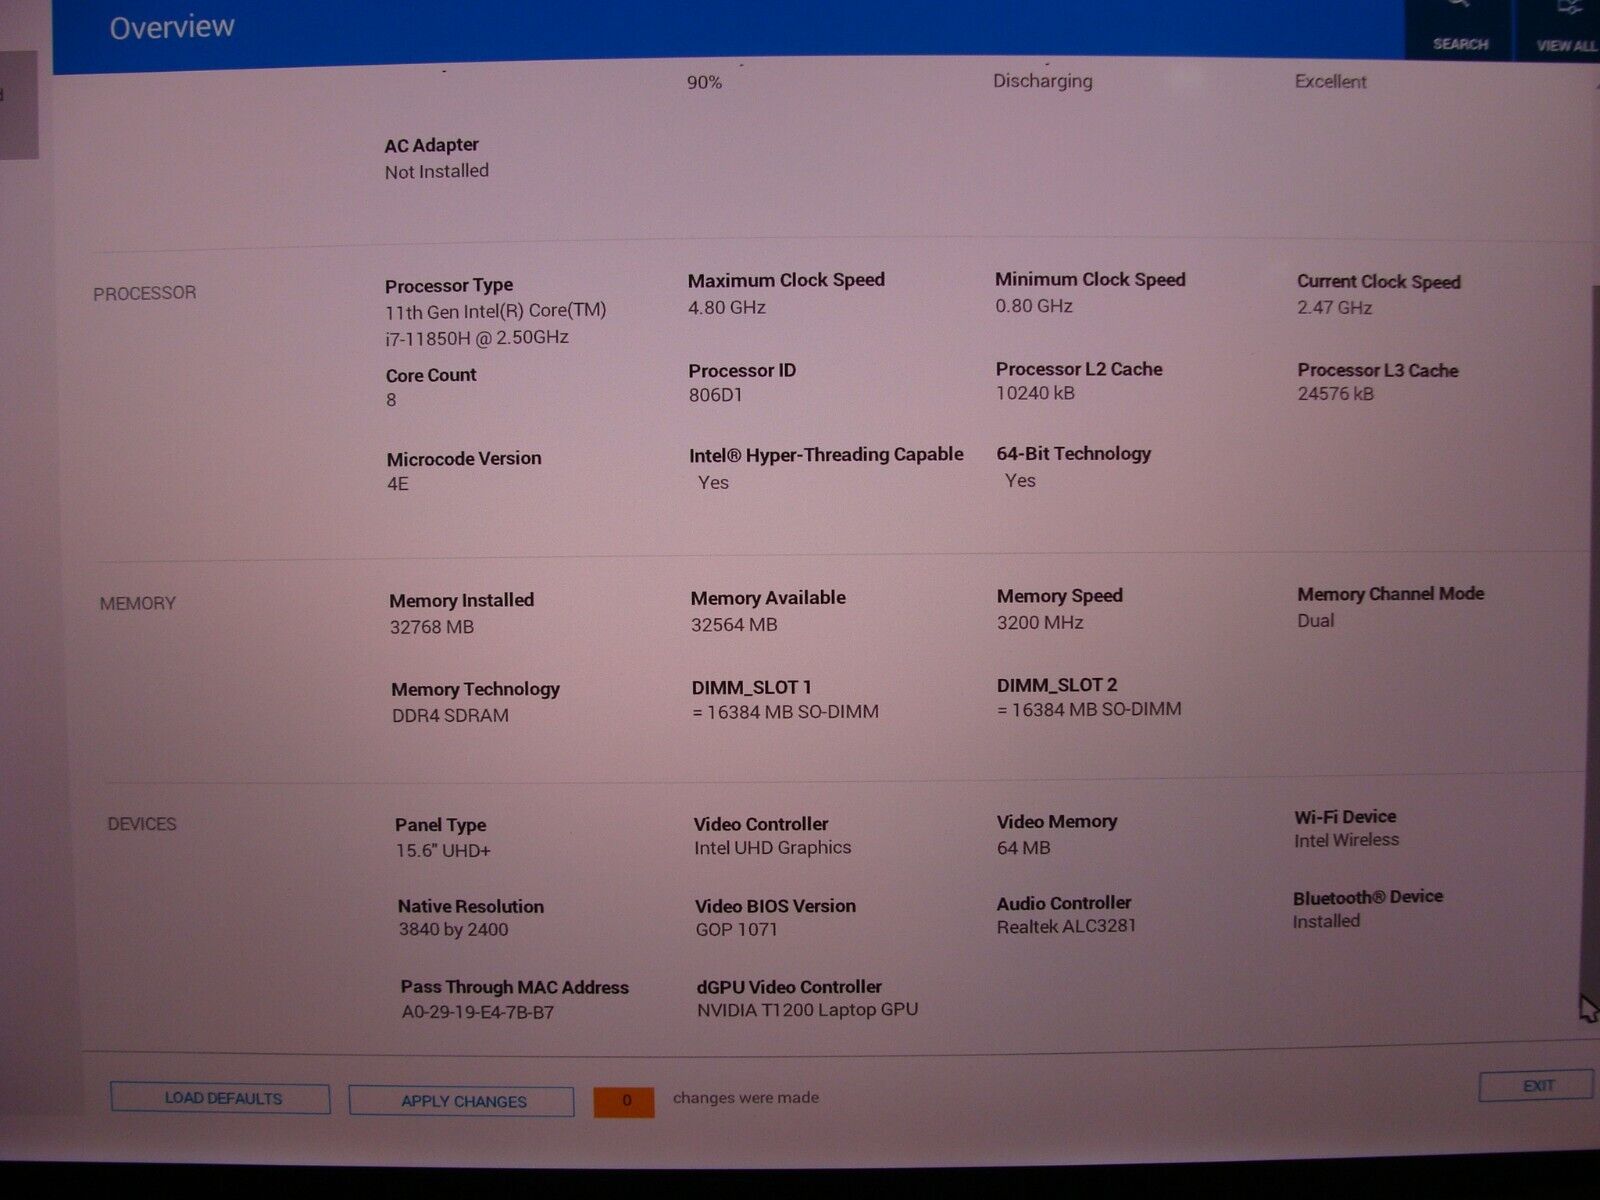The height and width of the screenshot is (1200, 1600).
Task: Click dGPU value NVIDIA T1200 Laptop GPU
Action: point(807,1010)
